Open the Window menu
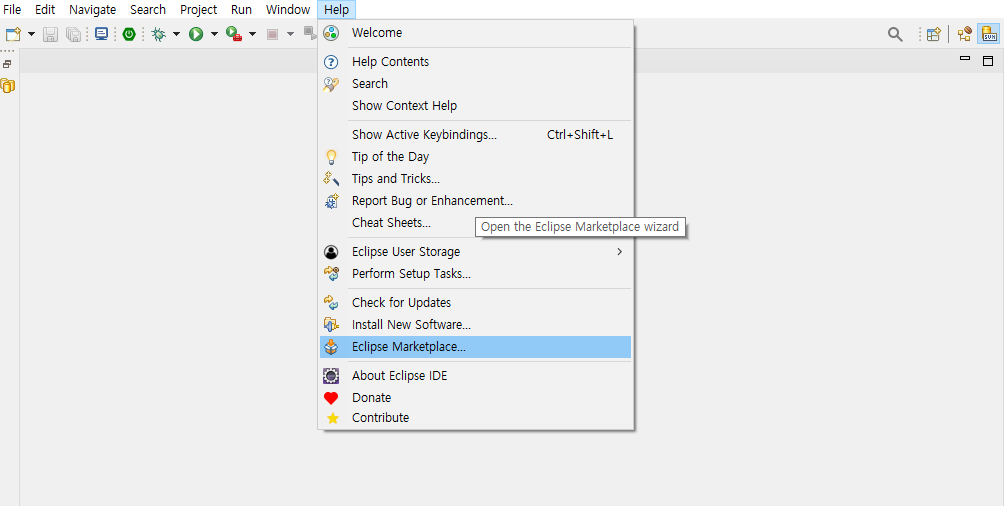Screen dimensions: 1004x506 tap(288, 10)
